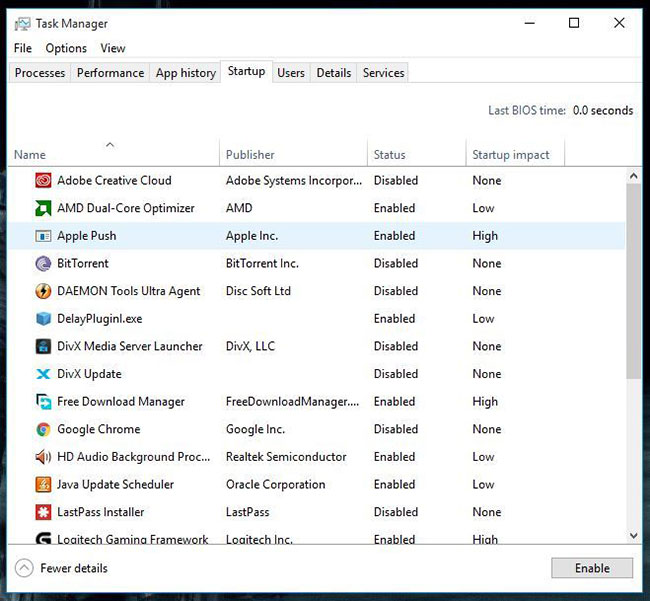Image resolution: width=650 pixels, height=601 pixels.
Task: Maximize the Task Manager window
Action: coord(574,23)
